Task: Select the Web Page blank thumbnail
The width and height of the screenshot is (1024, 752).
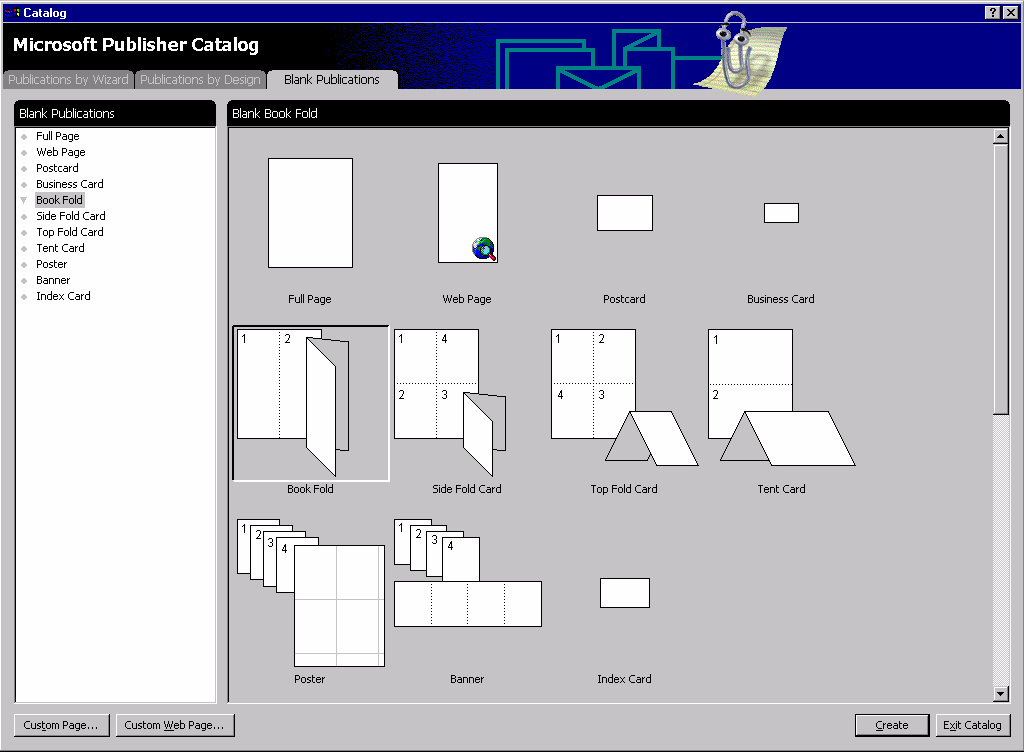Action: pos(468,213)
